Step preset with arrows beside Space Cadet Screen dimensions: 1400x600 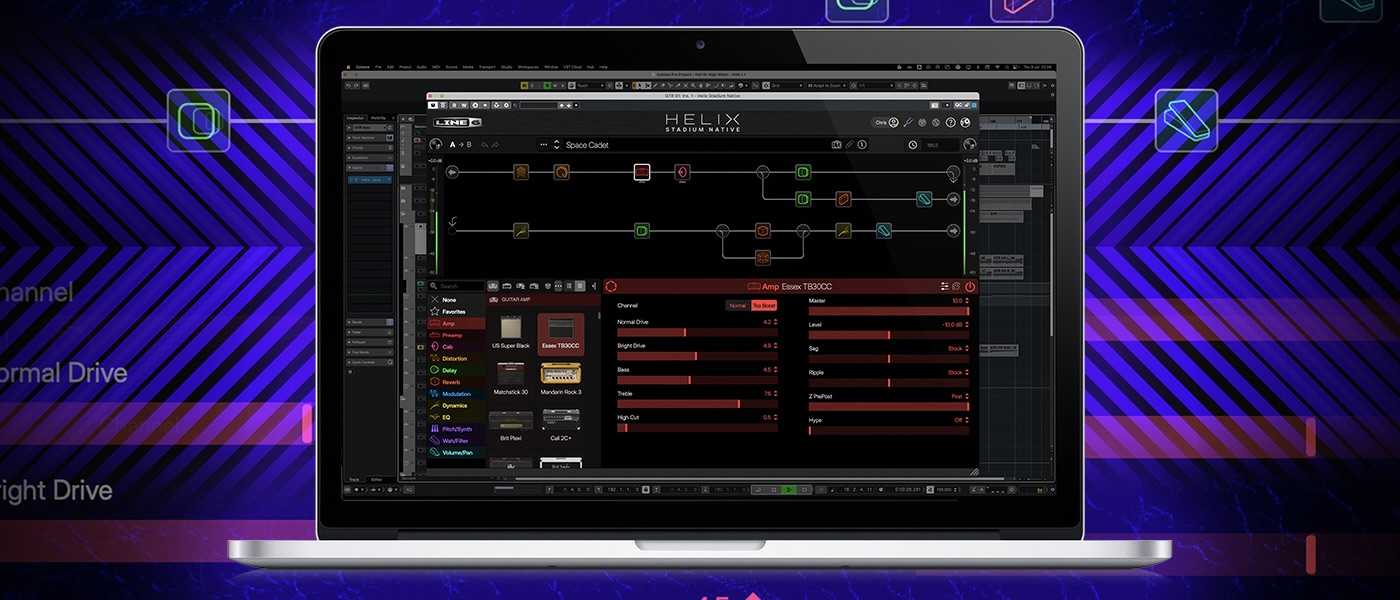click(x=558, y=145)
